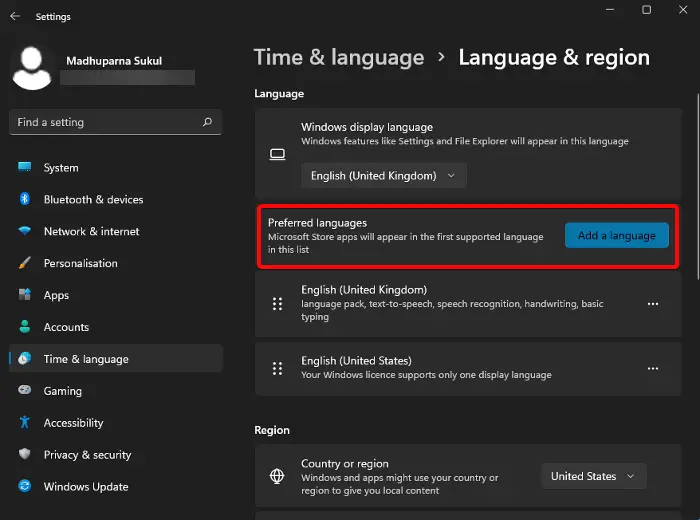Open the Windows display language dropdown

(384, 176)
